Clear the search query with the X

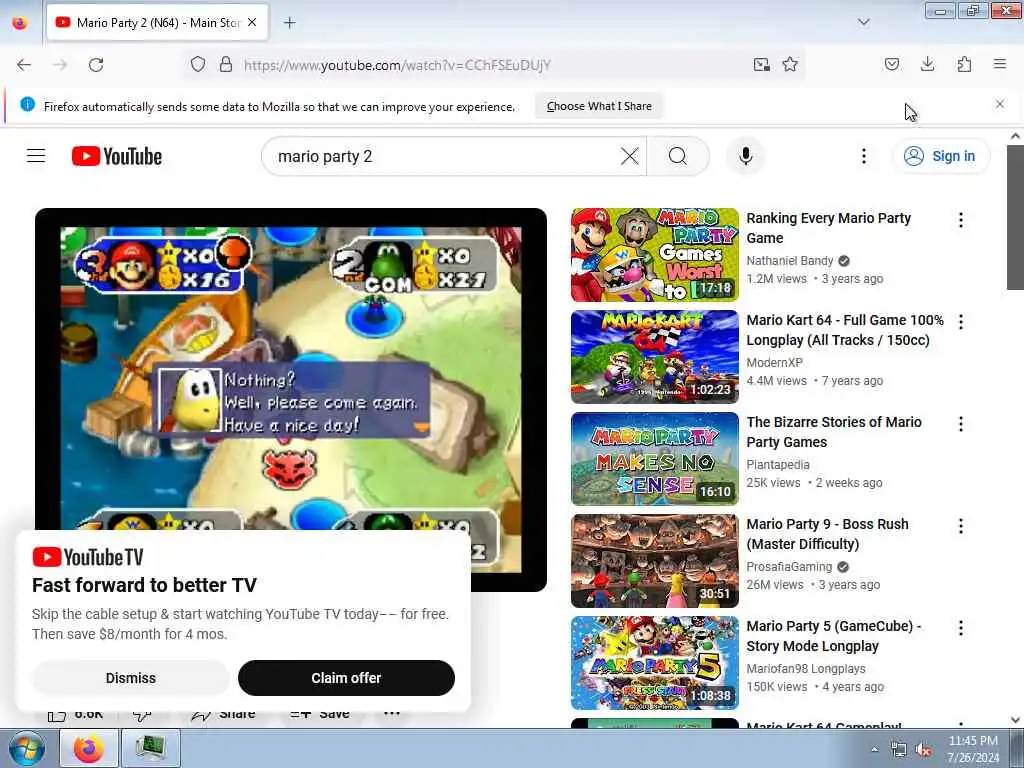click(630, 156)
